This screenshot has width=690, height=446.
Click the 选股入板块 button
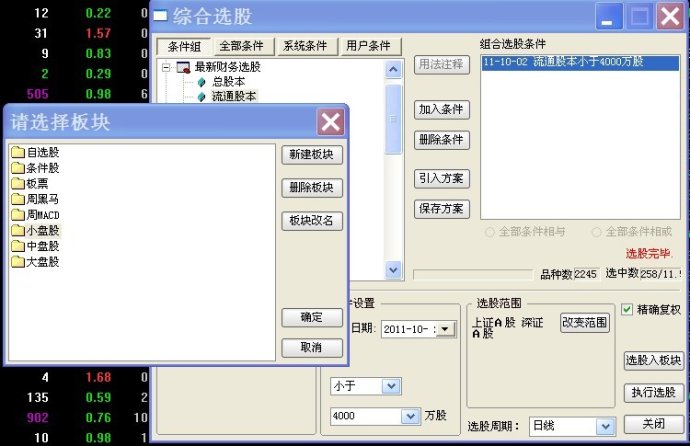[653, 361]
